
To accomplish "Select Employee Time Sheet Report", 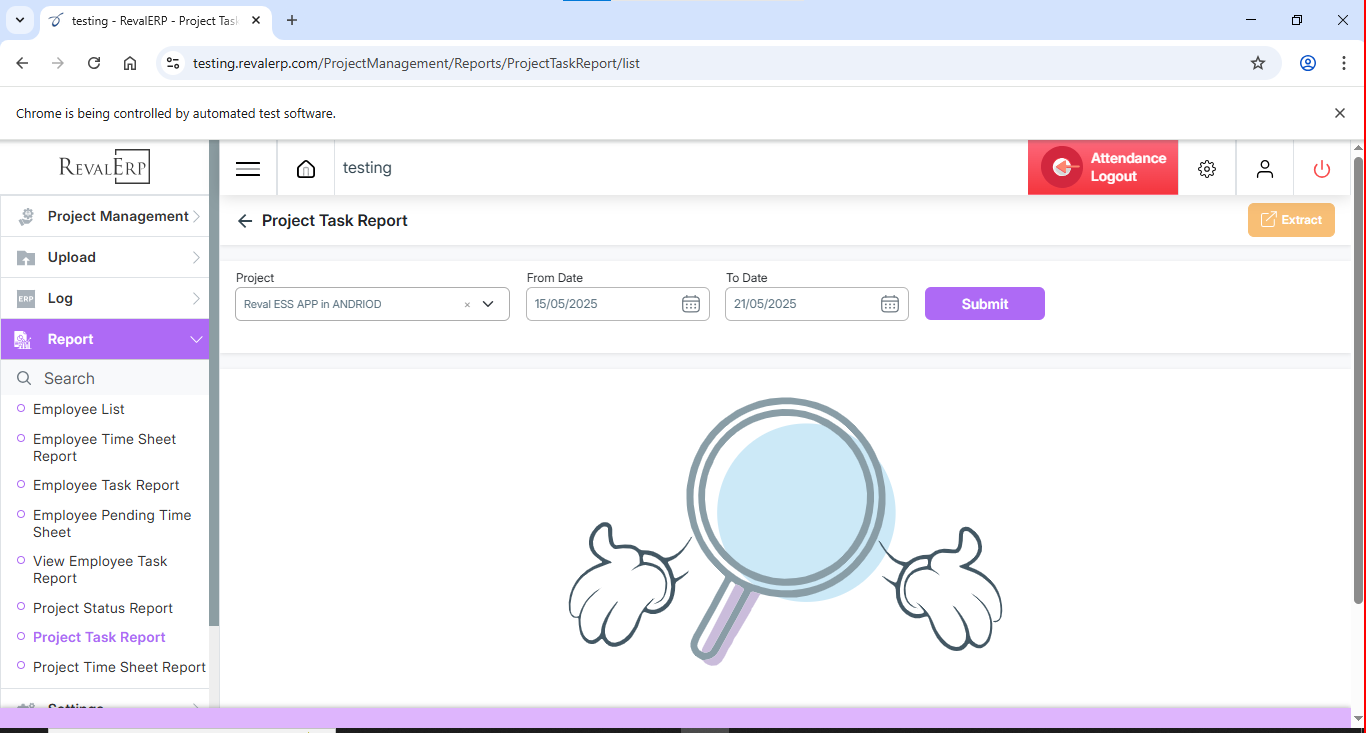I will click(x=104, y=447).
